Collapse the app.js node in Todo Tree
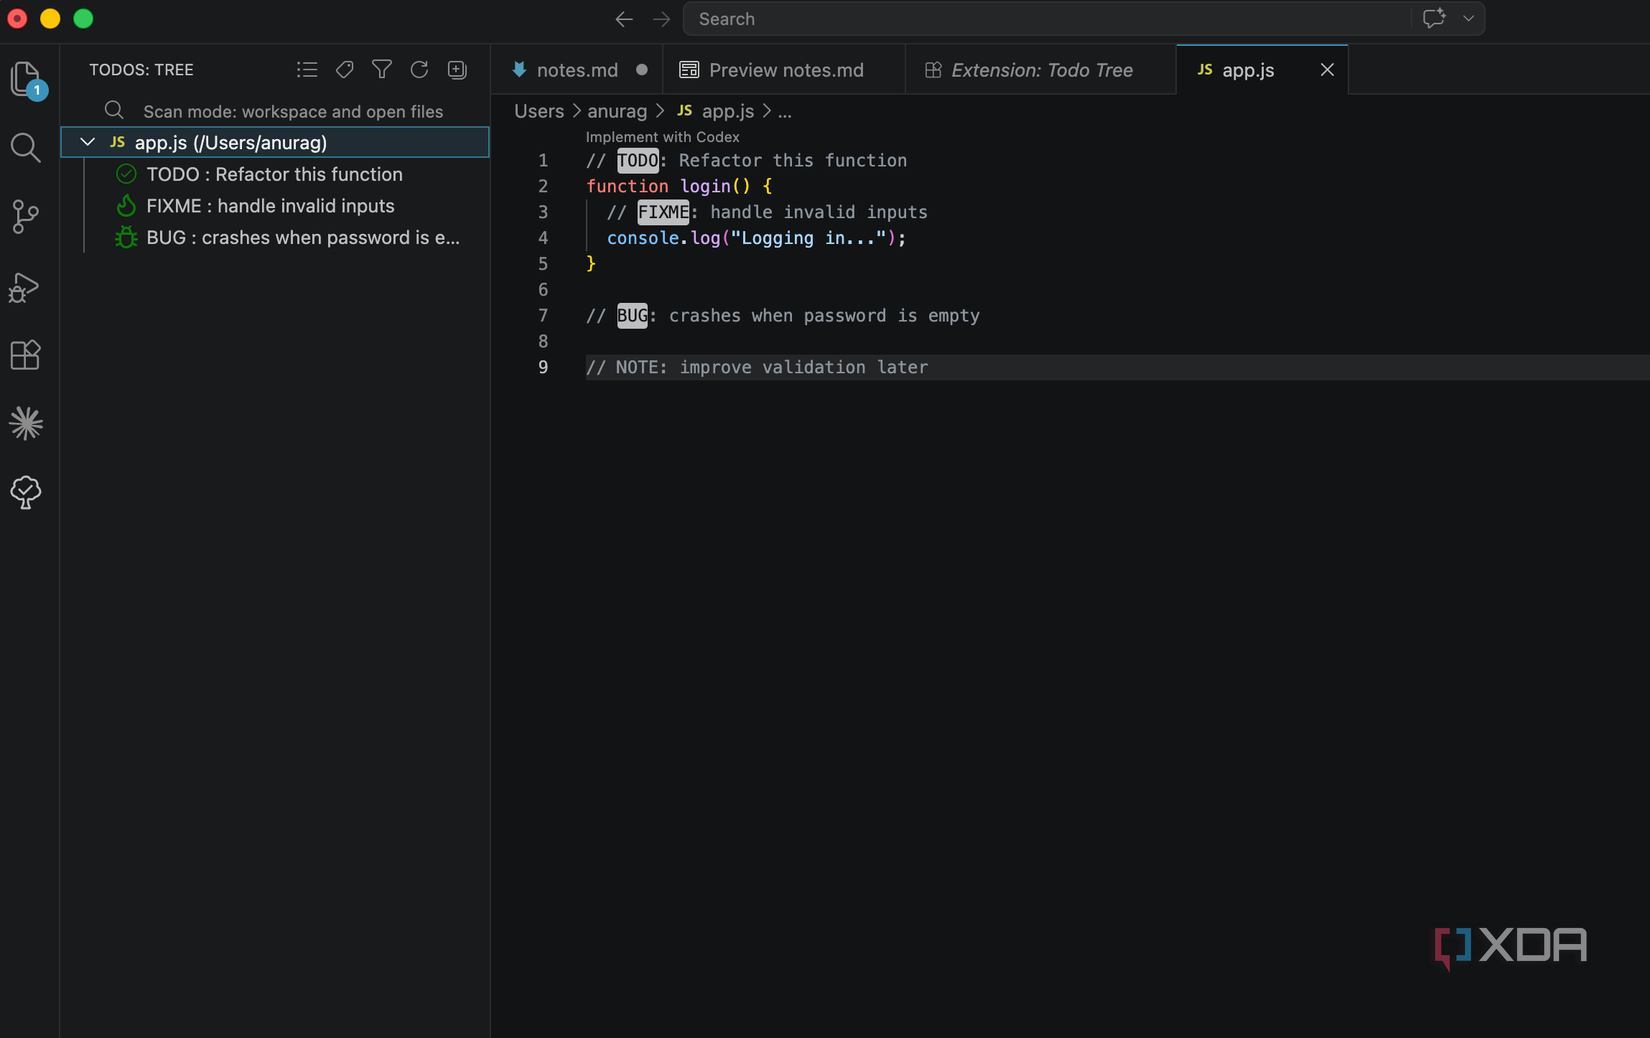The image size is (1650, 1038). tap(88, 142)
